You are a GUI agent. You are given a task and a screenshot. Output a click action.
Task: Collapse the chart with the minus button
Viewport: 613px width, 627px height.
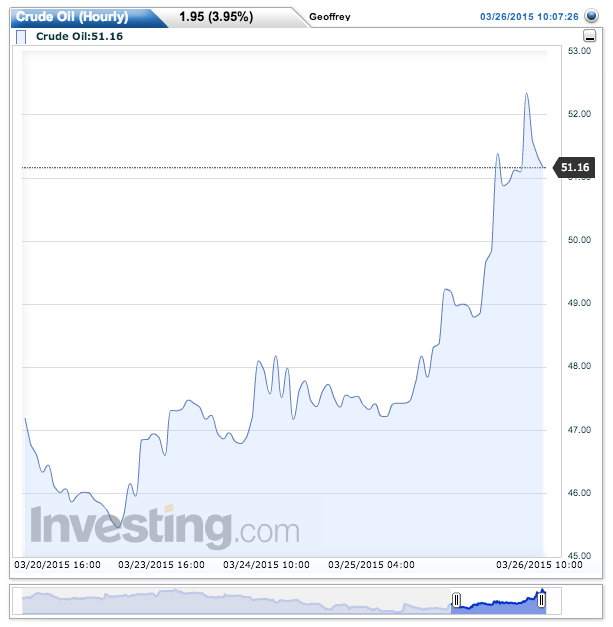click(589, 36)
